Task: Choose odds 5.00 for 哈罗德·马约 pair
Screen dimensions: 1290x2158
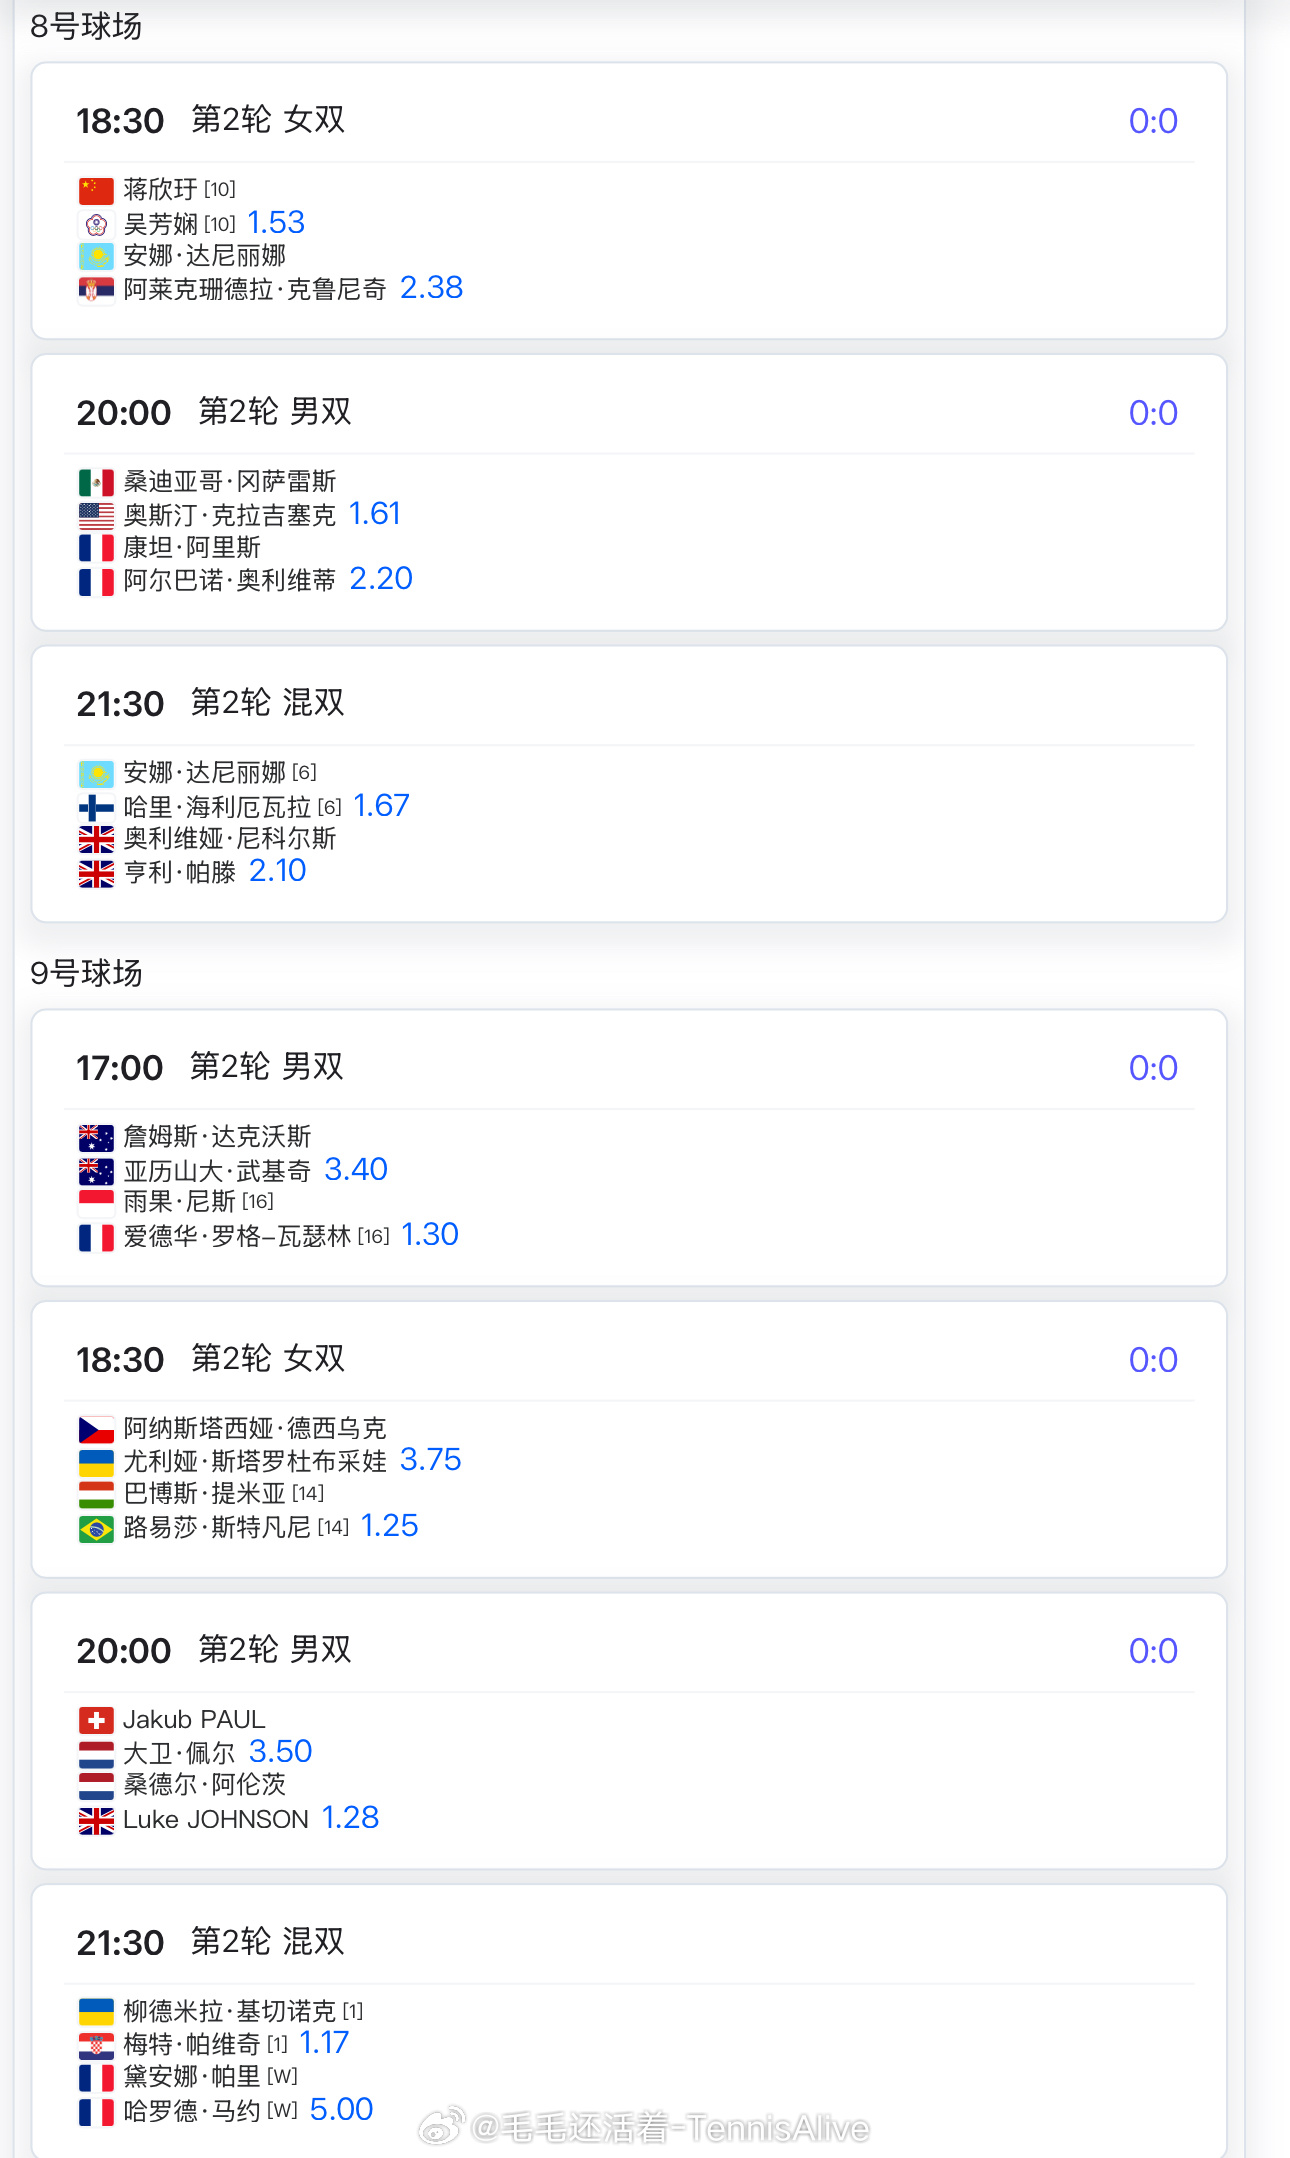Action: [x=341, y=2109]
